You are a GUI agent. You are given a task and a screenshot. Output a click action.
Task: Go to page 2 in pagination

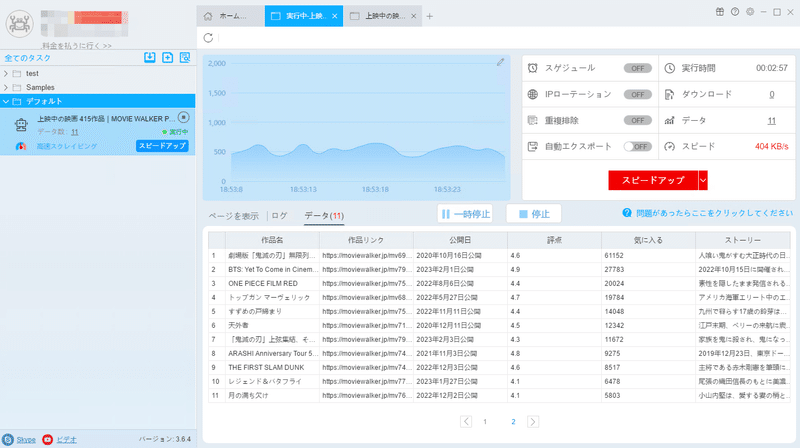[x=513, y=421]
